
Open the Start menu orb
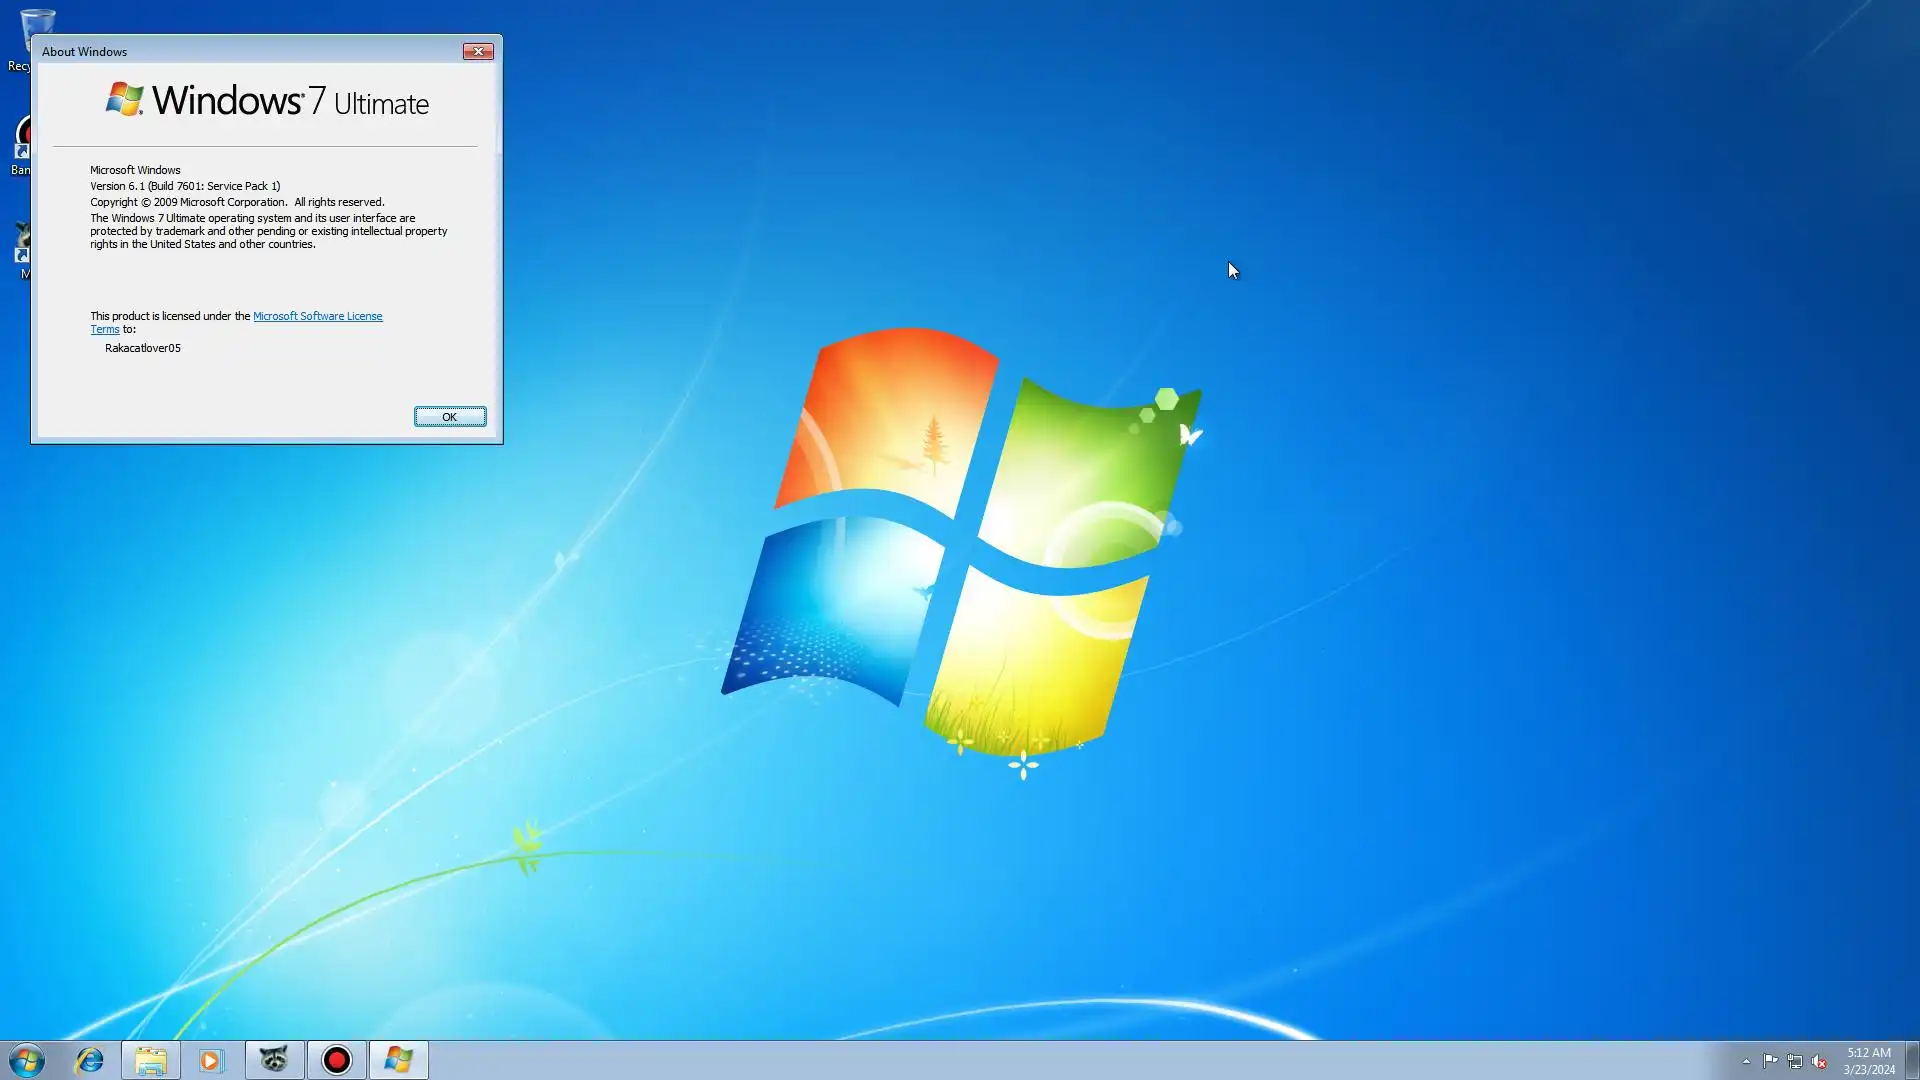(27, 1060)
